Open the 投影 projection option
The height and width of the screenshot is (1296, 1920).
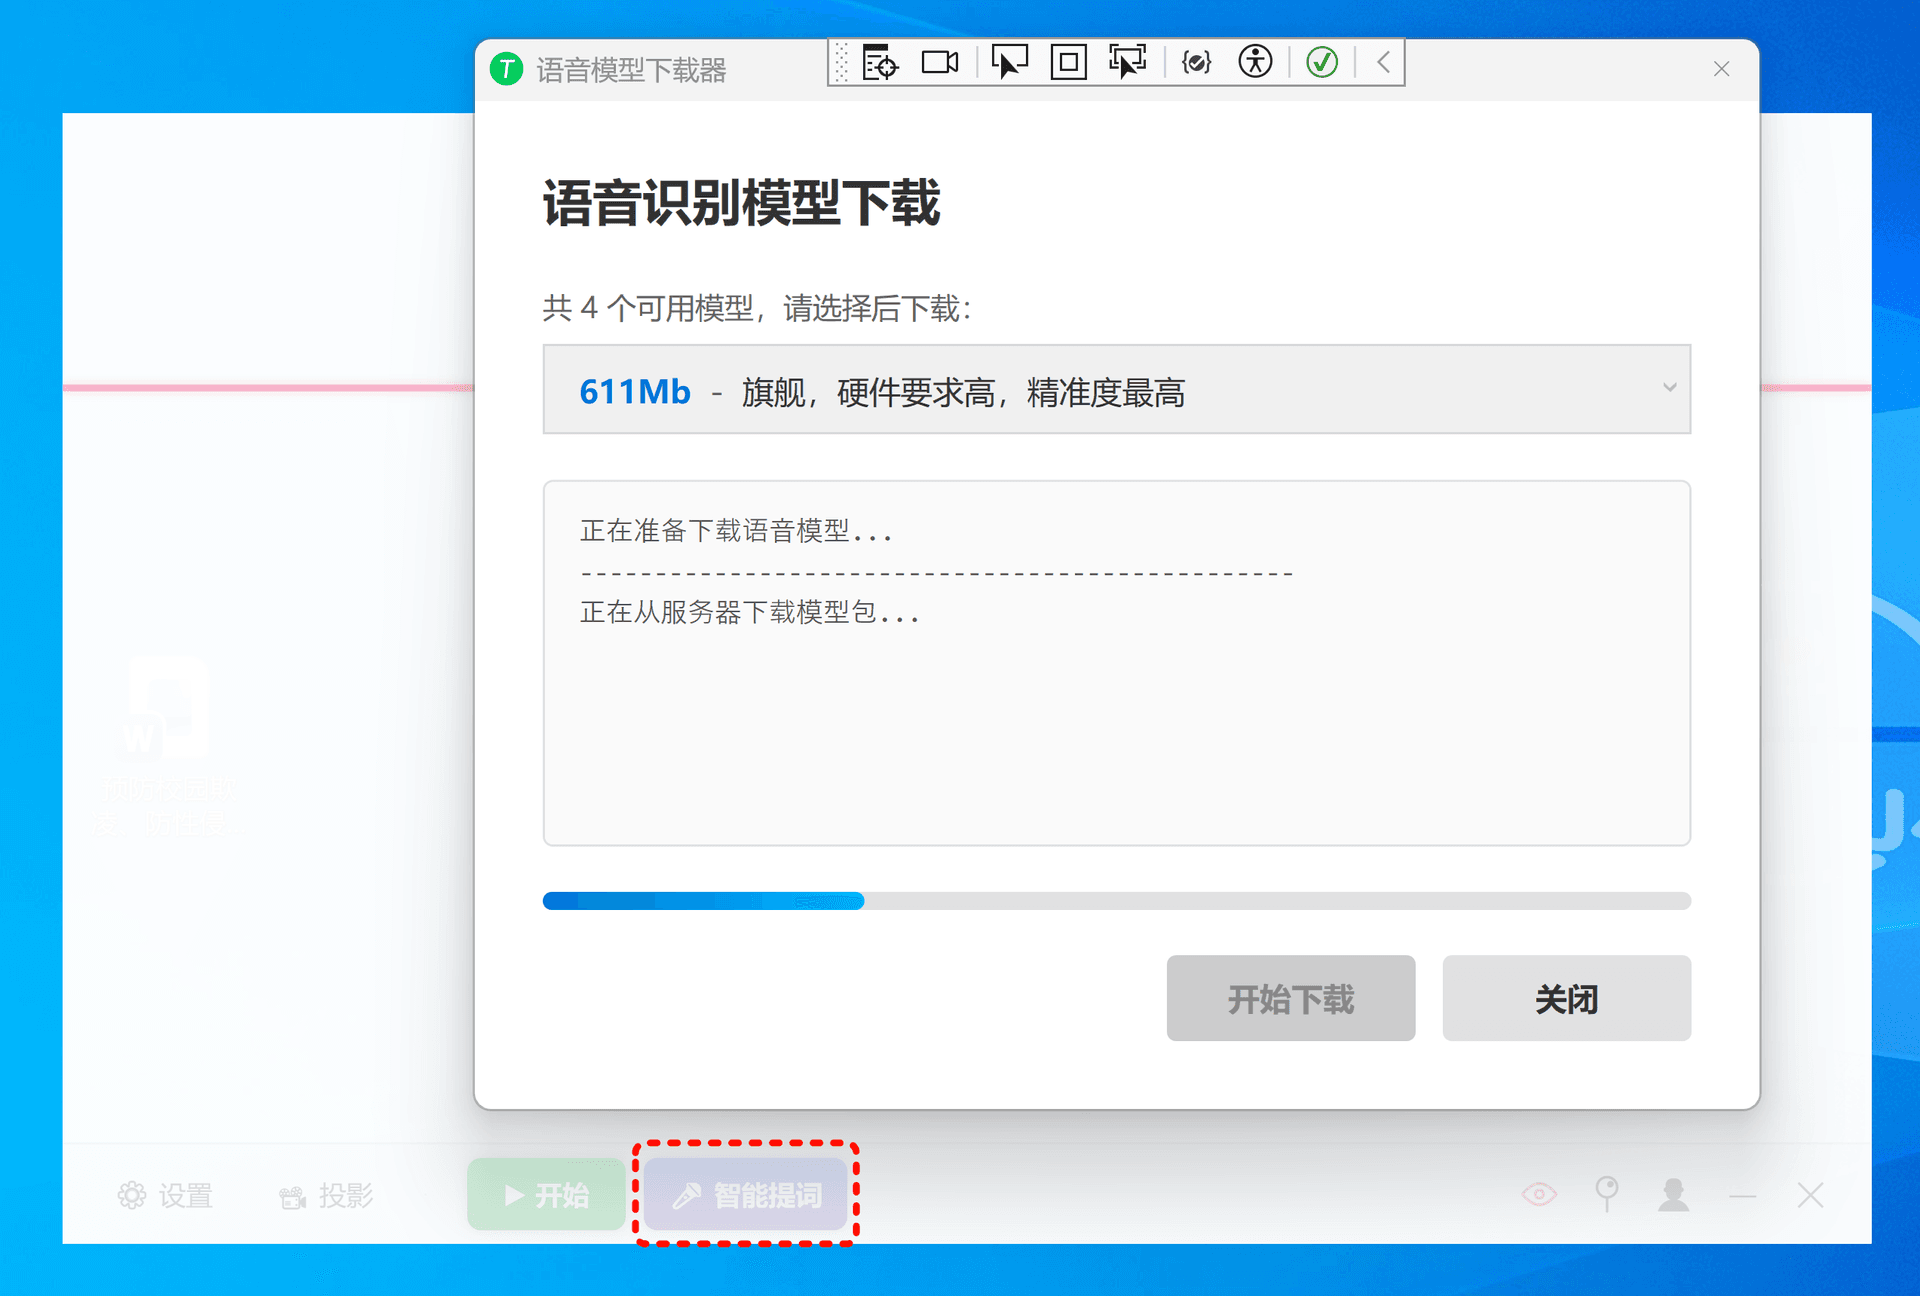click(x=326, y=1196)
